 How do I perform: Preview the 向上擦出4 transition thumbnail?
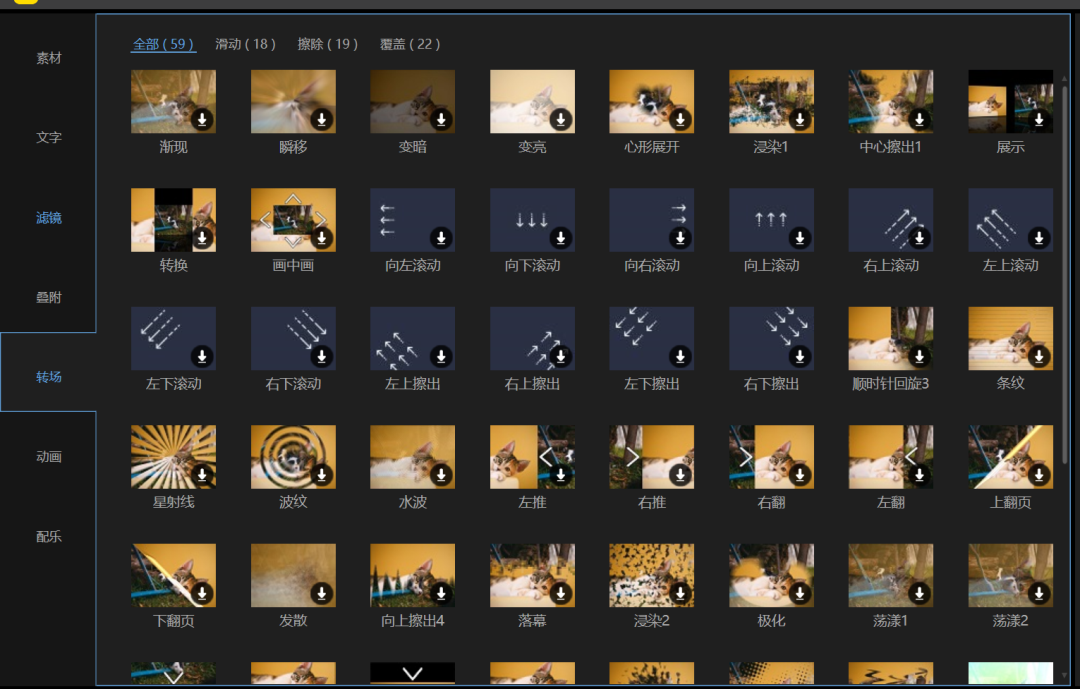413,575
